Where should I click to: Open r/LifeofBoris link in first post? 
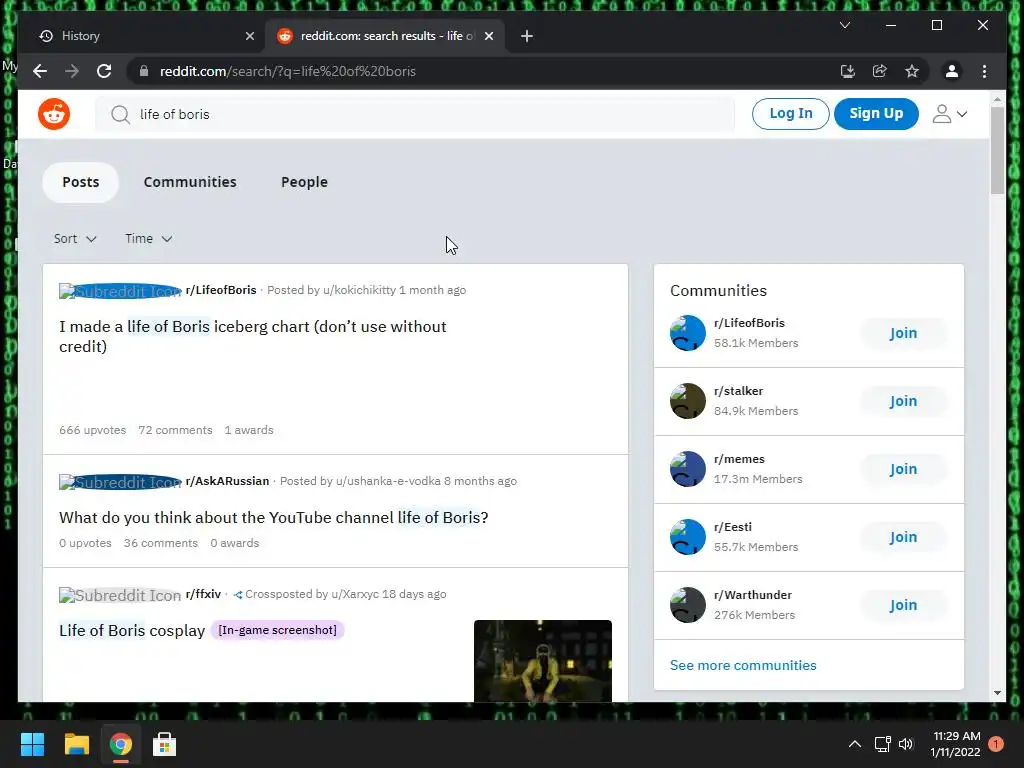pyautogui.click(x=221, y=290)
